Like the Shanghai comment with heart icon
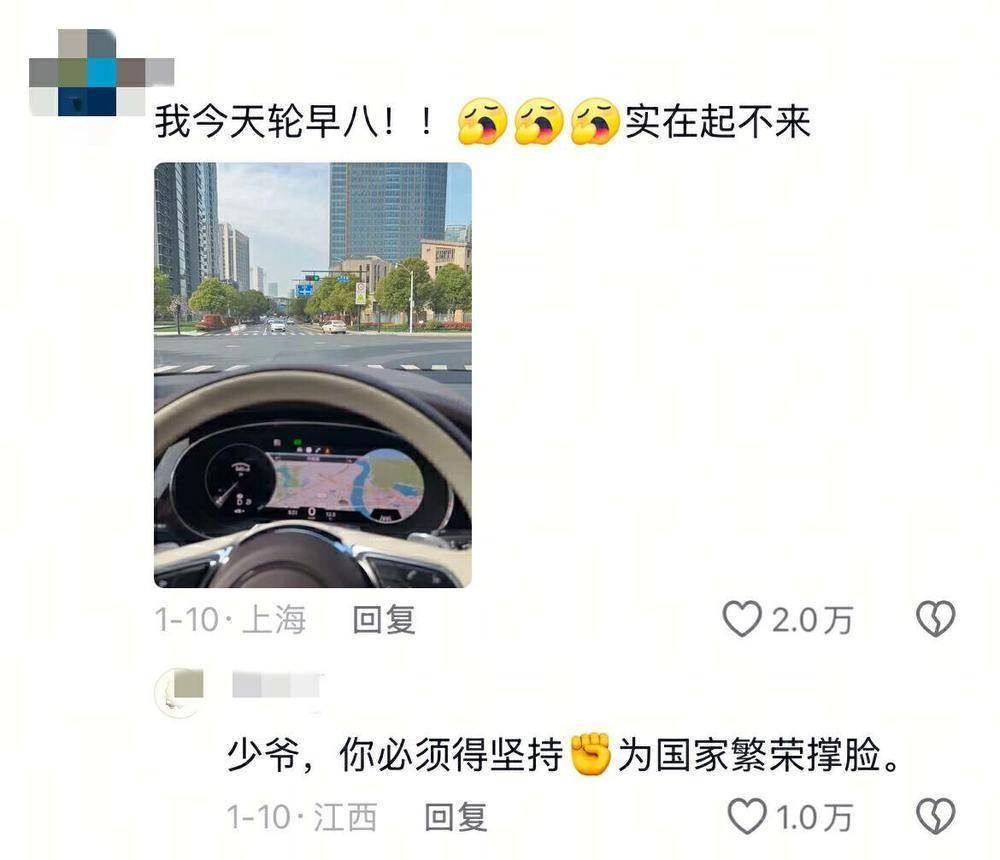 pyautogui.click(x=742, y=619)
